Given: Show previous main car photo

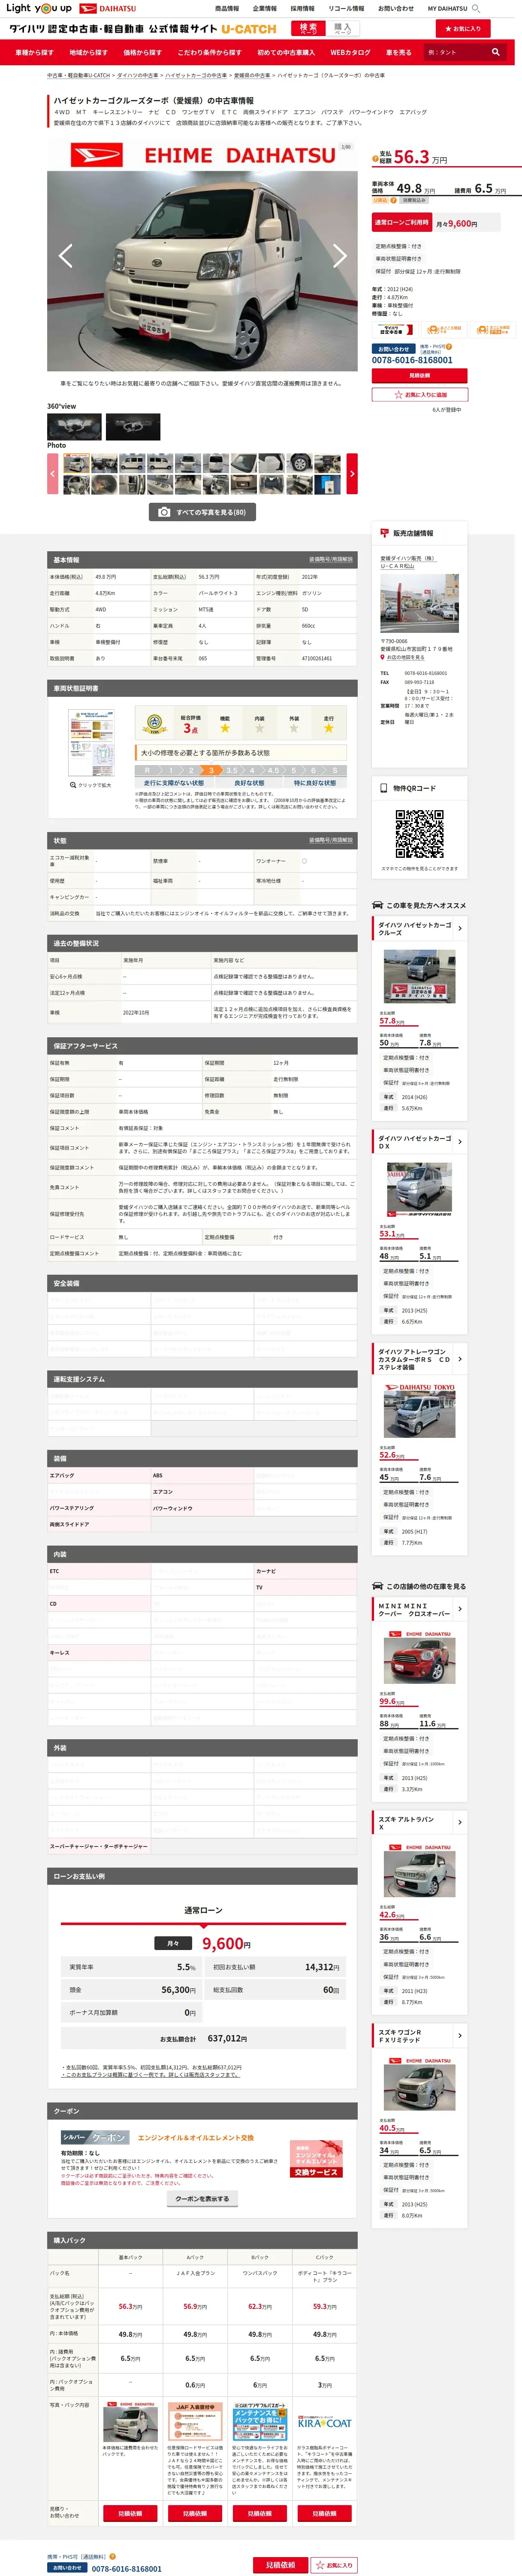Looking at the screenshot, I should 65,255.
